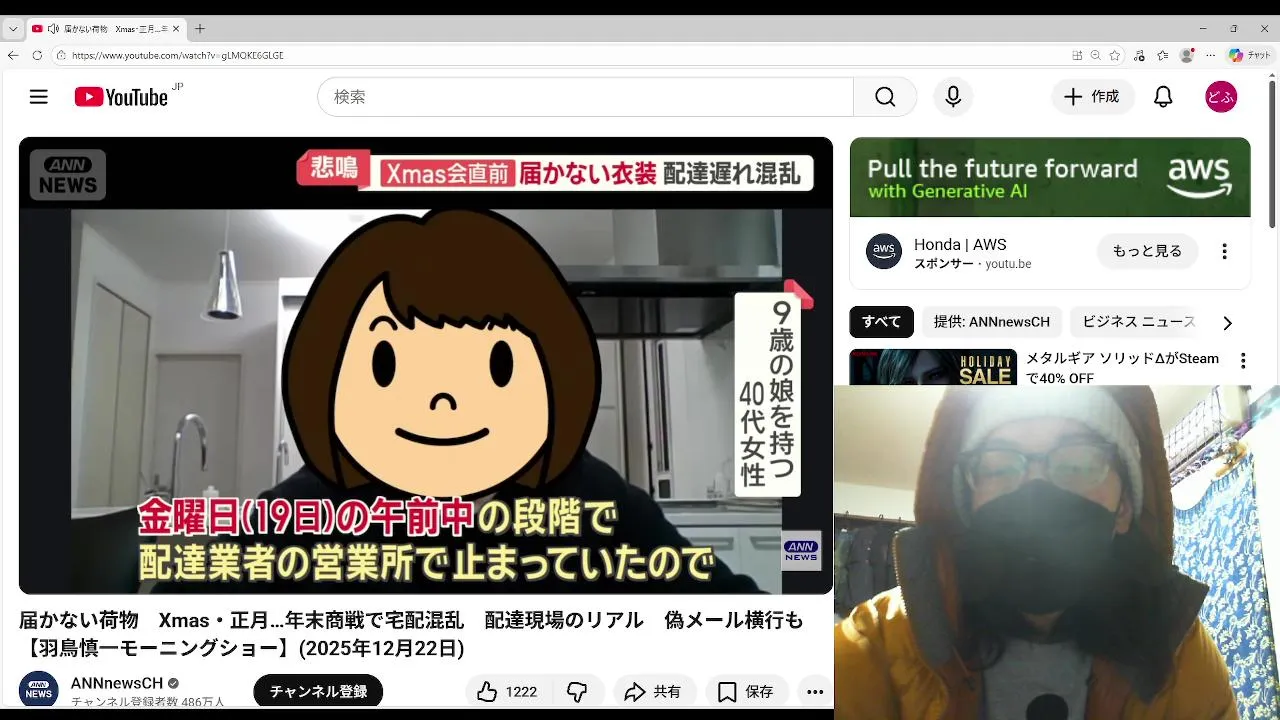Click the 検索 search input field
The image size is (1280, 720).
(586, 97)
